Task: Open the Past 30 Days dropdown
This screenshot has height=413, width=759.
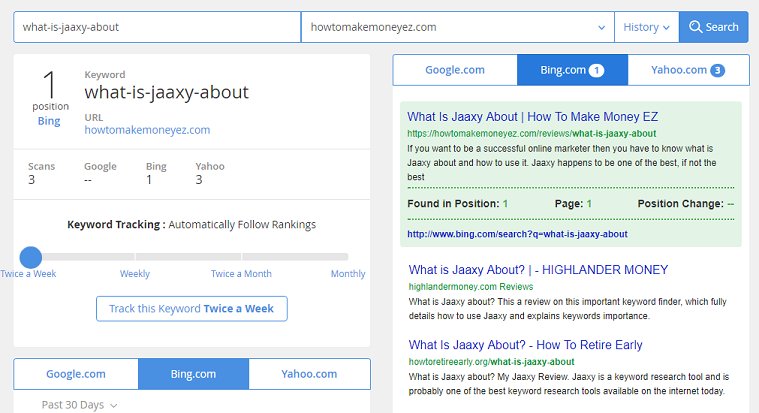Action: coord(79,405)
